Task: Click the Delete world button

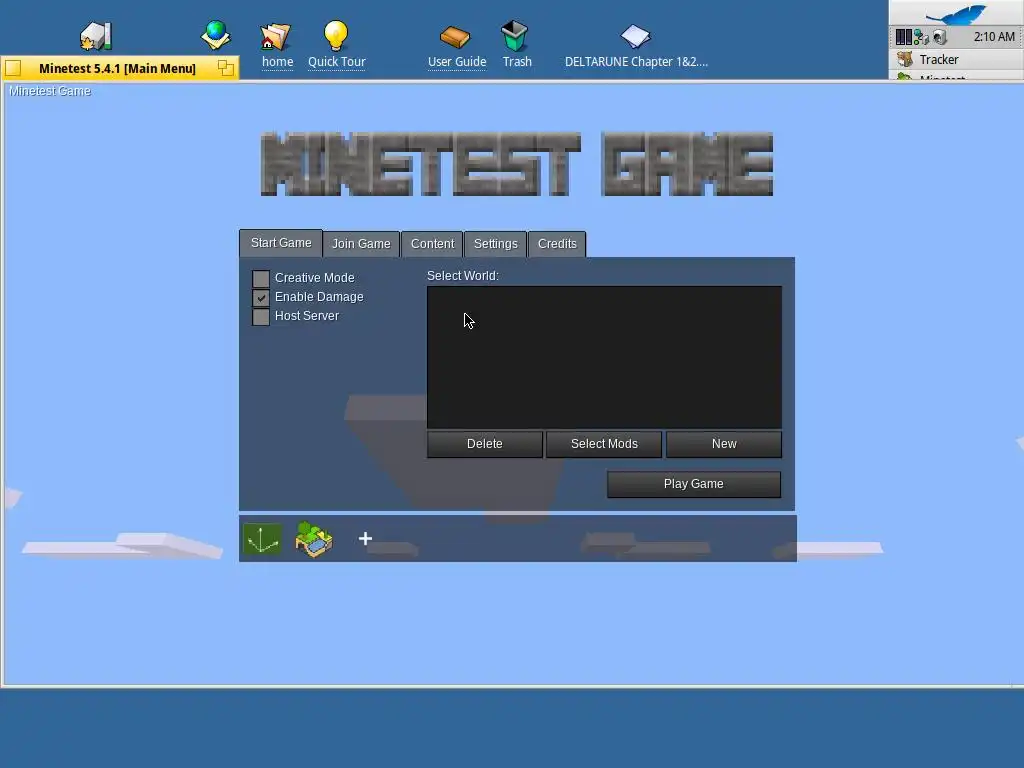Action: tap(485, 444)
